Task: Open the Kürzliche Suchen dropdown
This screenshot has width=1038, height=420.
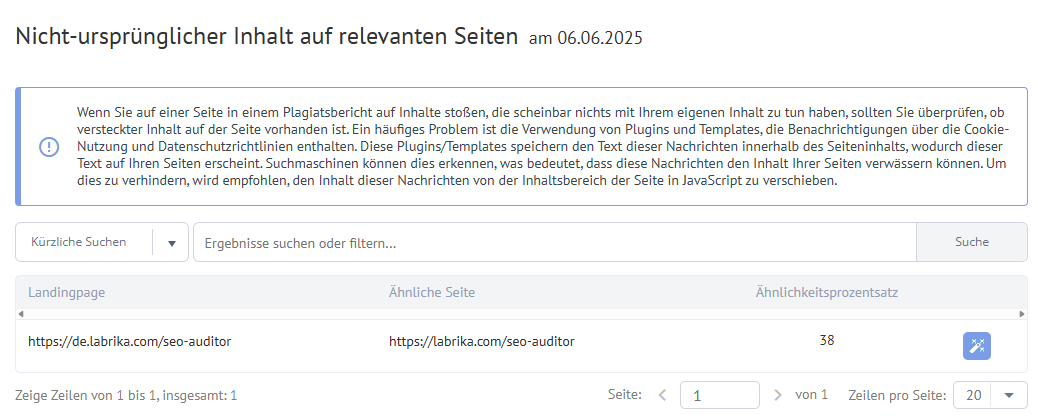Action: (x=102, y=242)
